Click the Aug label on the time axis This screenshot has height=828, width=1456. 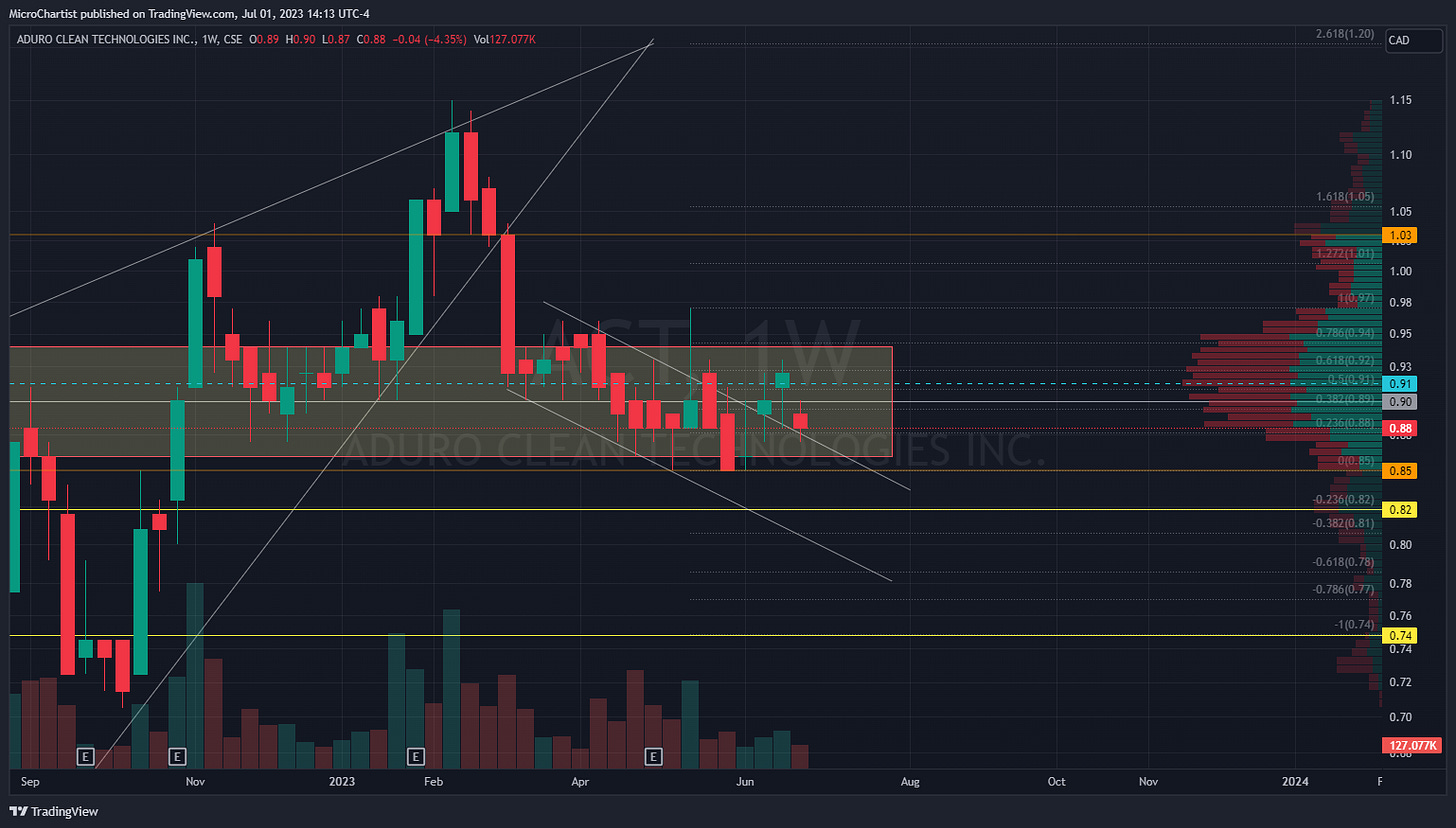point(911,780)
